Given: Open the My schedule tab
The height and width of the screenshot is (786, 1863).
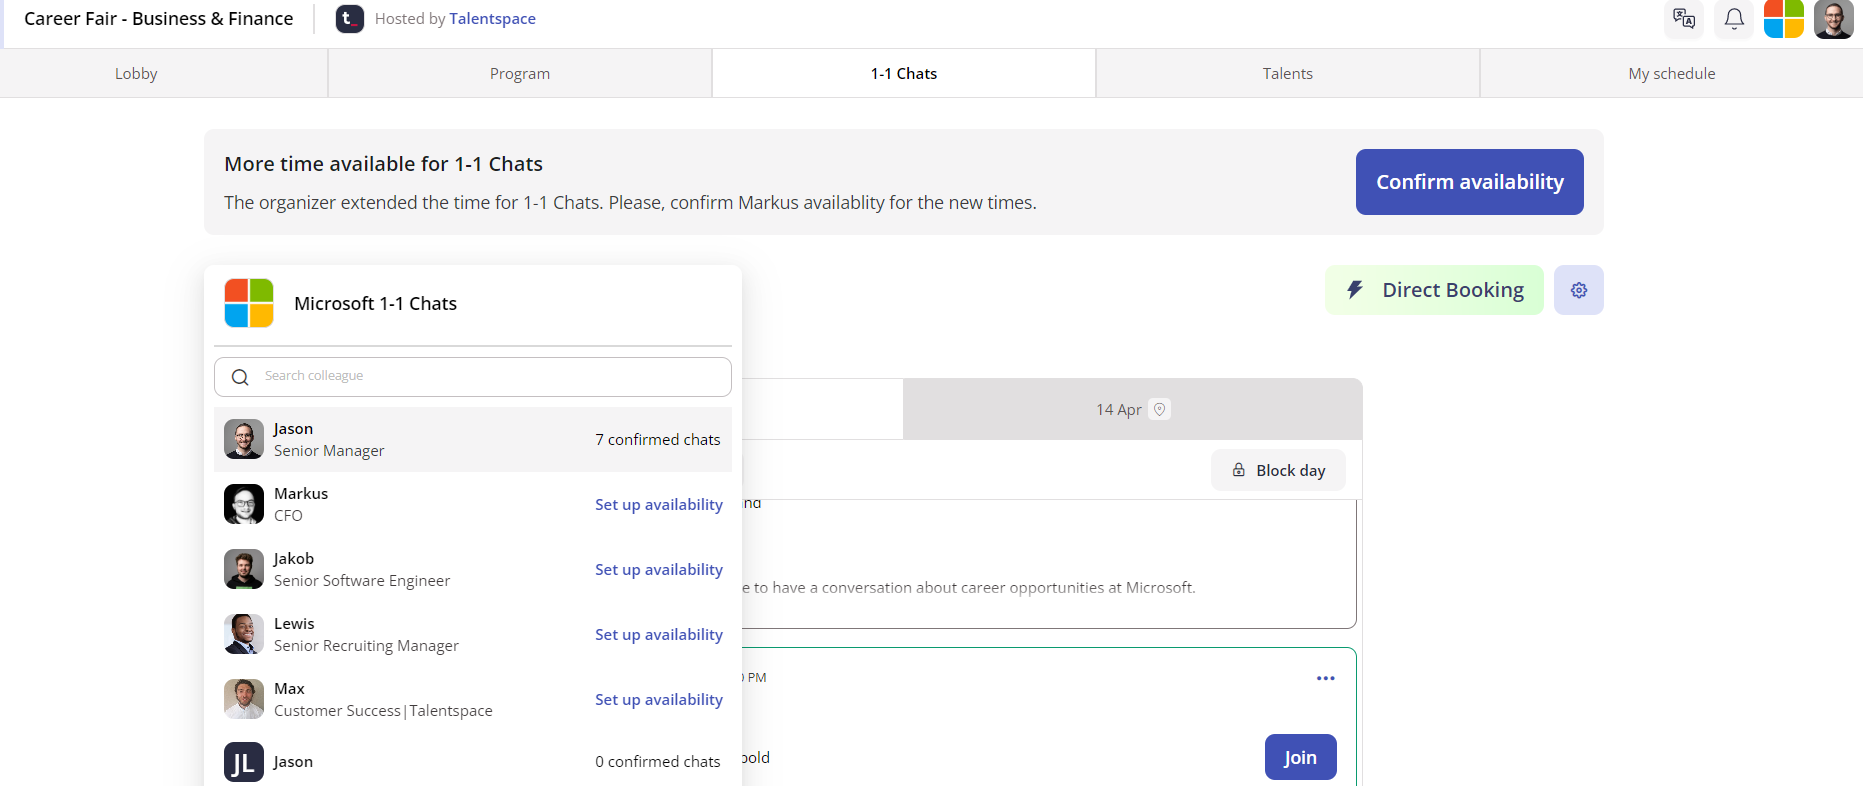Looking at the screenshot, I should 1672,73.
